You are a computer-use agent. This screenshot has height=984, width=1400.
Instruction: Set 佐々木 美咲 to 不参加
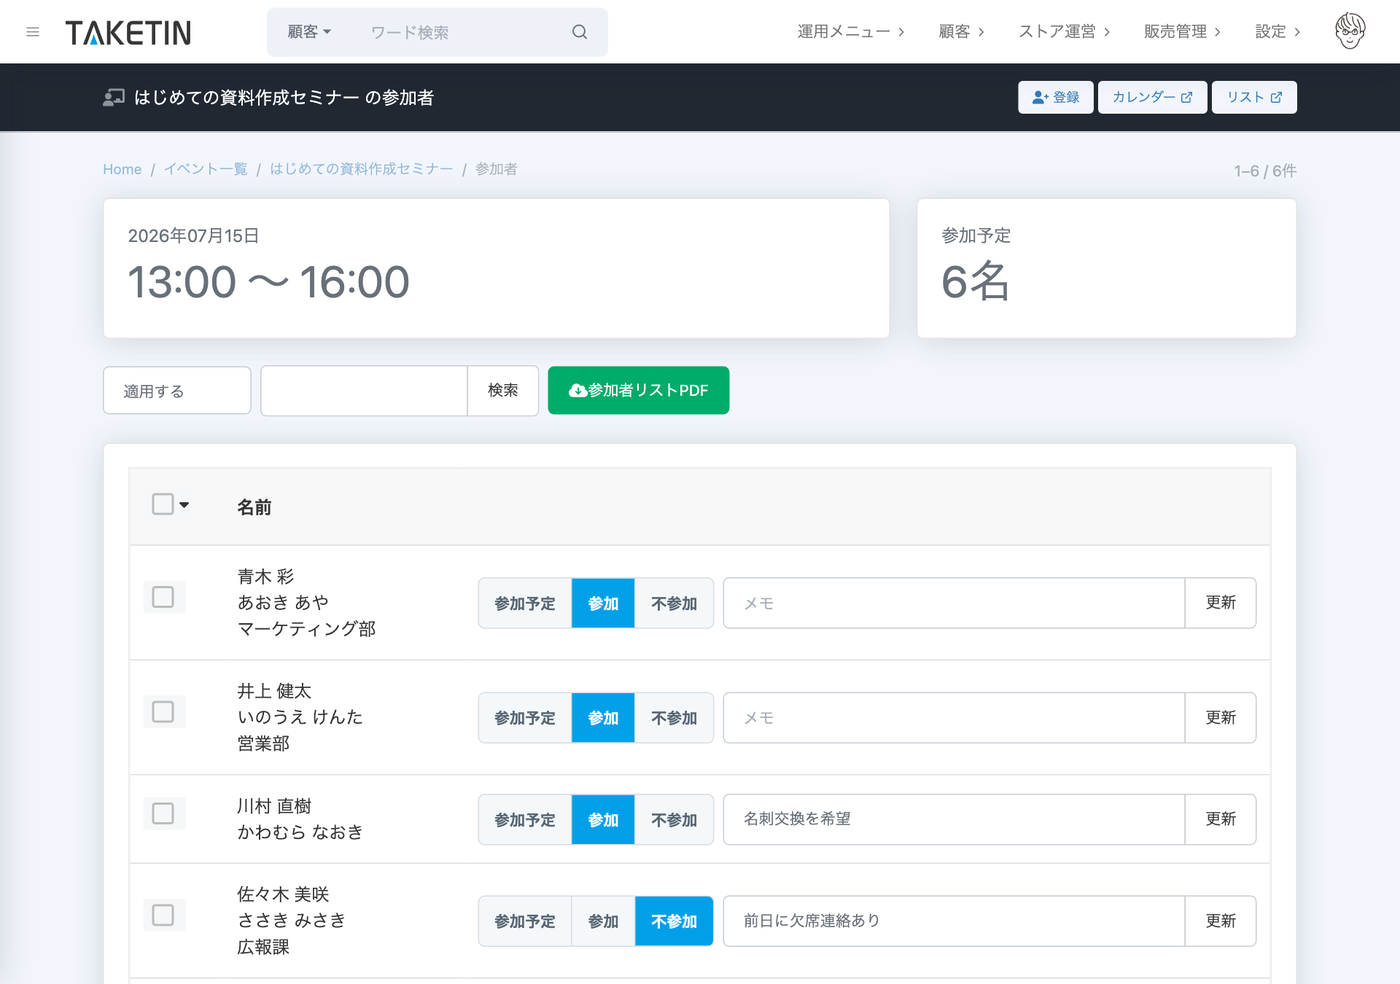674,921
